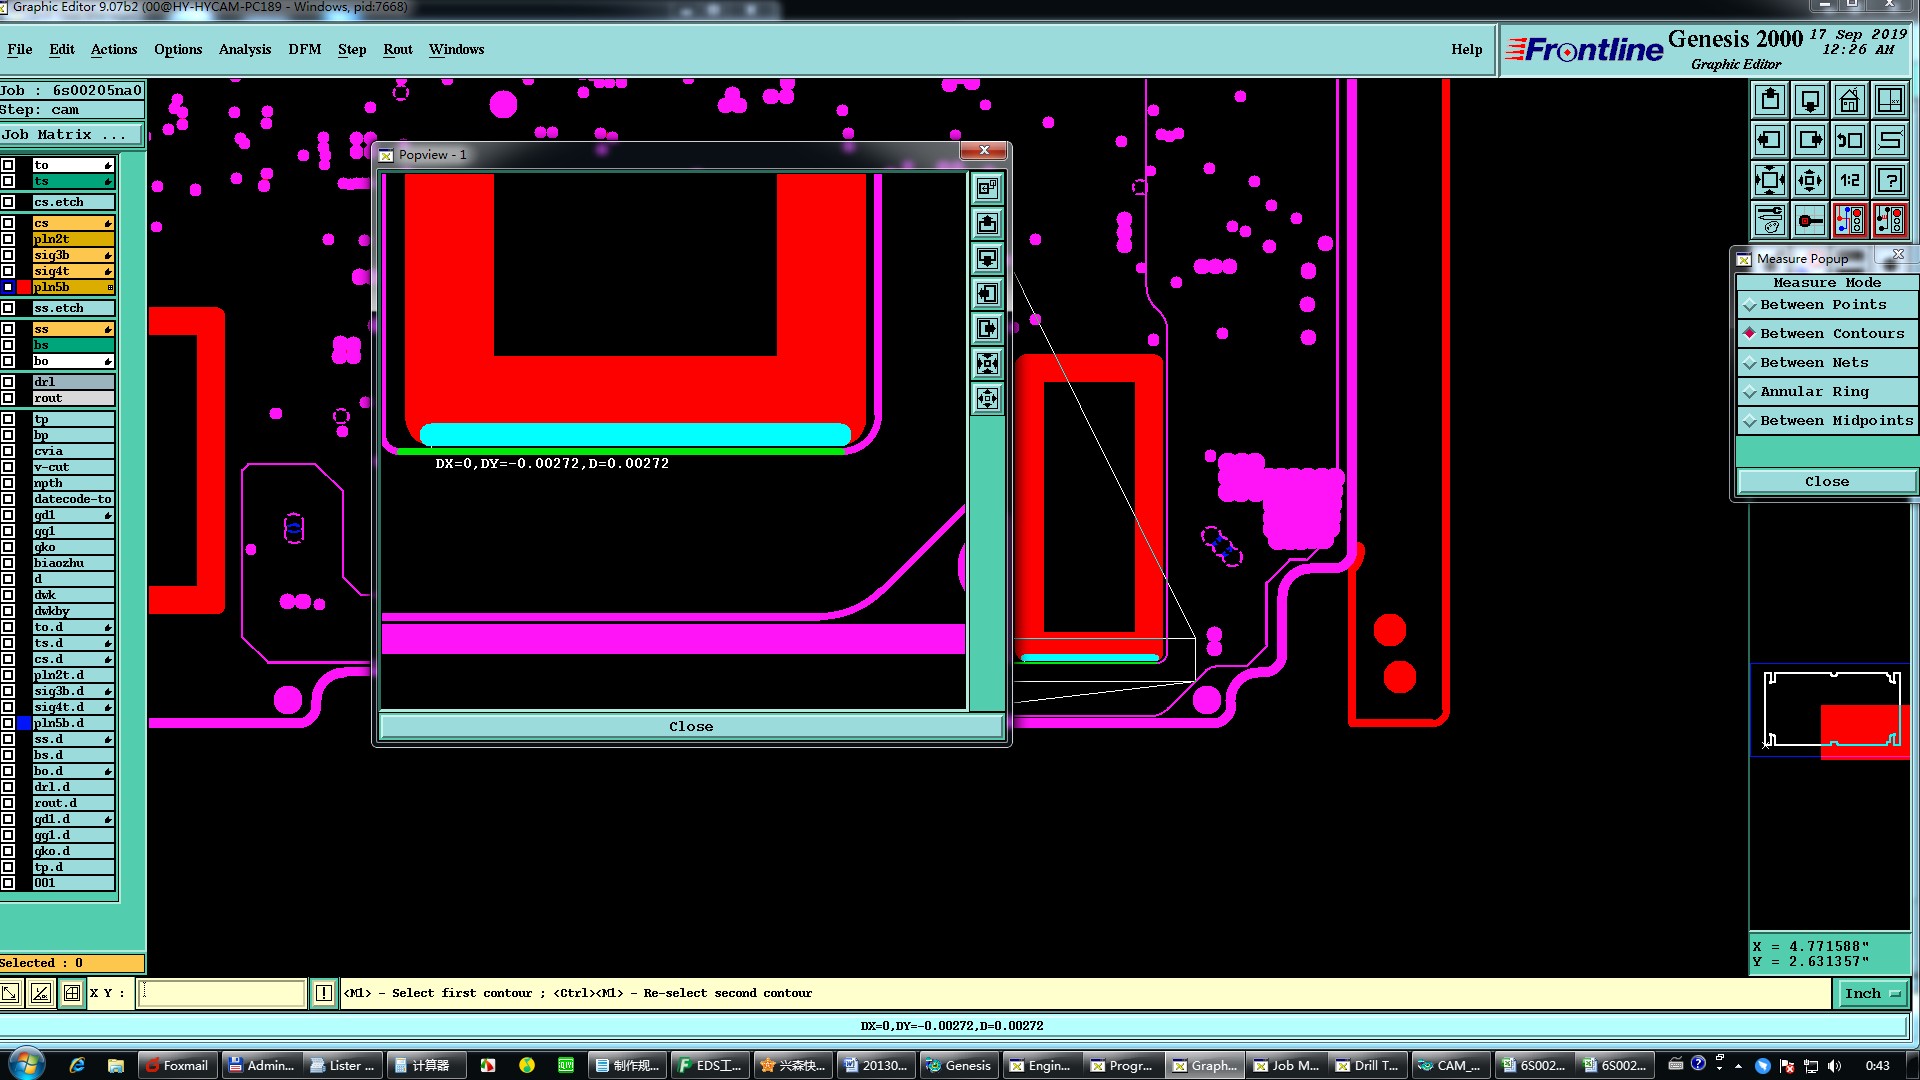1920x1080 pixels.
Task: Click the pan up icon in main toolbar
Action: [x=1770, y=100]
